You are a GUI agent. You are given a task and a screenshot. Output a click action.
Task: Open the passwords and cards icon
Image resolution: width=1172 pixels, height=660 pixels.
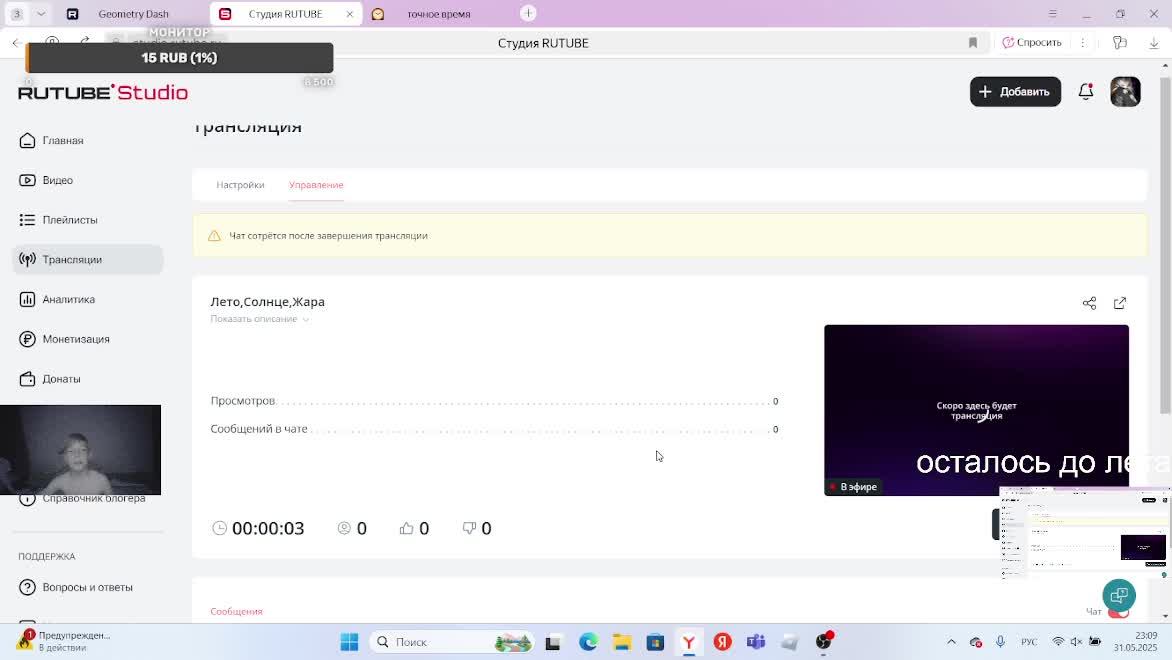point(1120,43)
